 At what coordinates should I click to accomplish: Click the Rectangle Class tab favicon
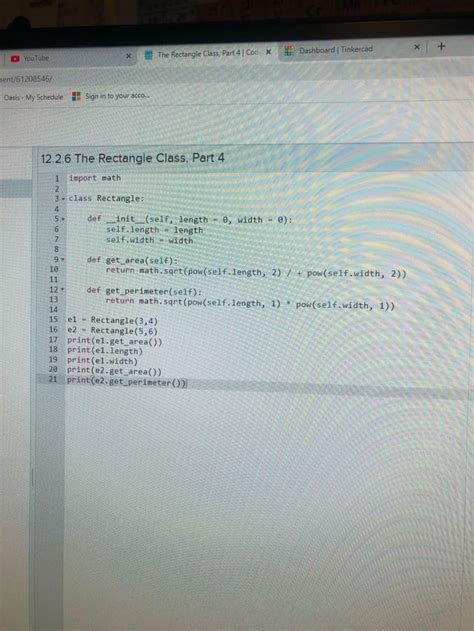tap(149, 55)
